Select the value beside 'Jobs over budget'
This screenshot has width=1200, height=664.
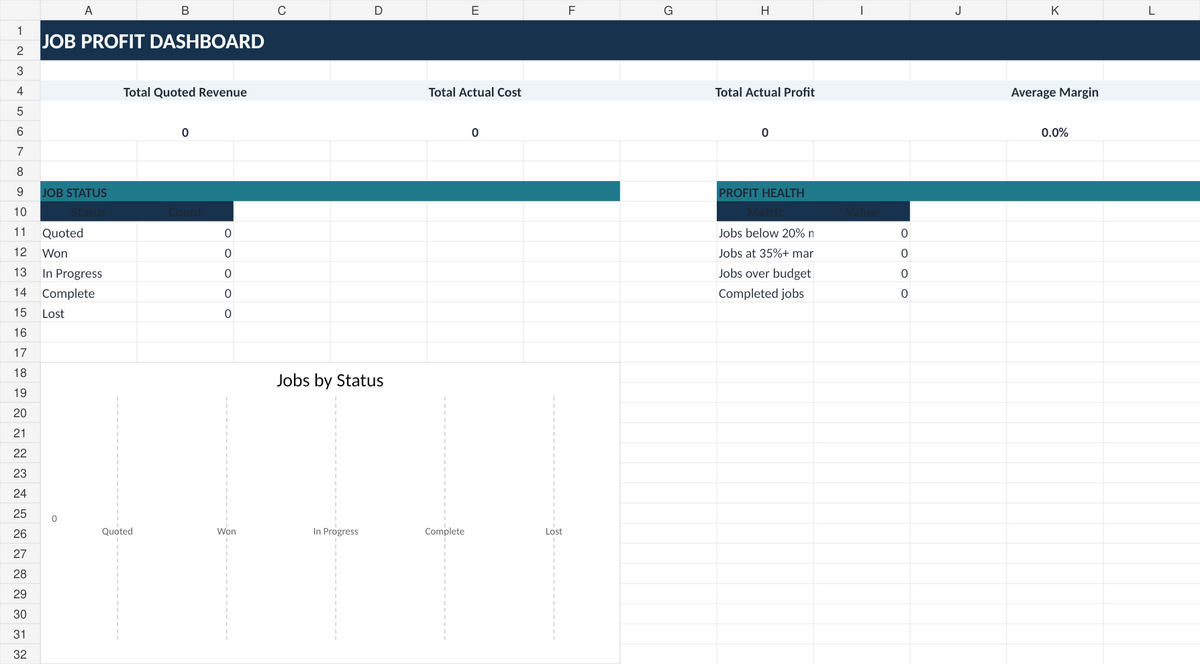click(862, 273)
